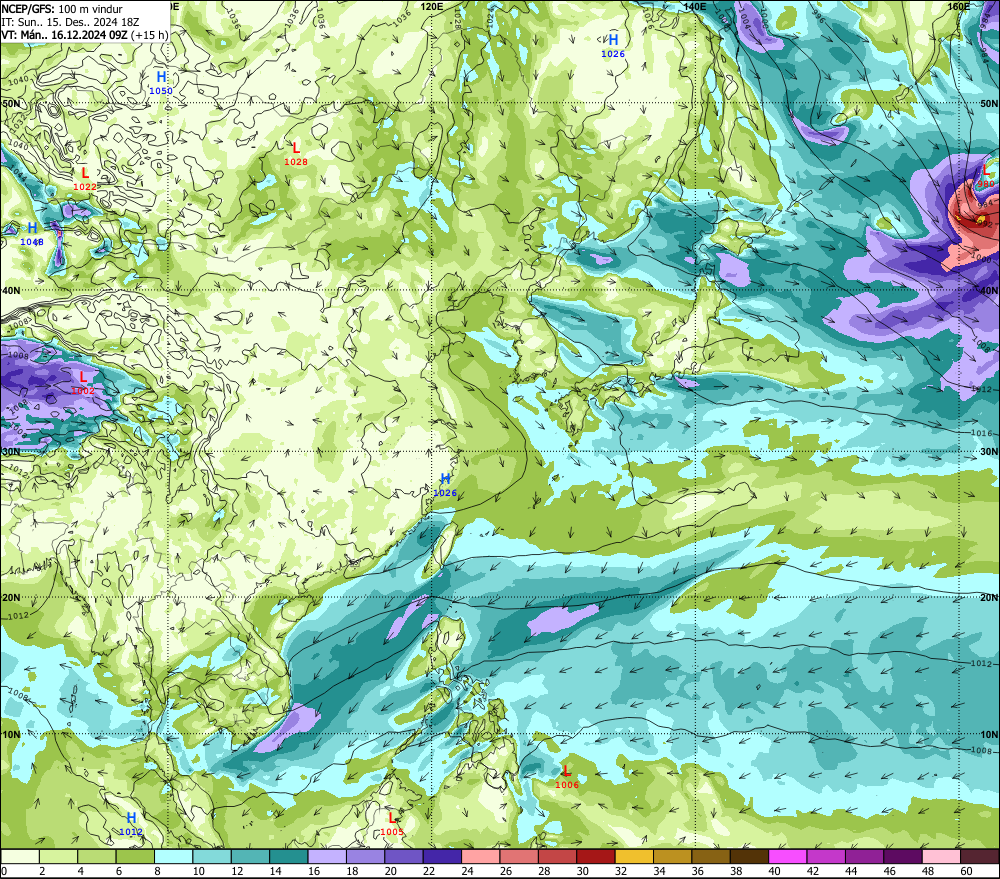This screenshot has height=879, width=1000.
Task: Click the left-edge 40N latitude label
Action: coord(11,290)
